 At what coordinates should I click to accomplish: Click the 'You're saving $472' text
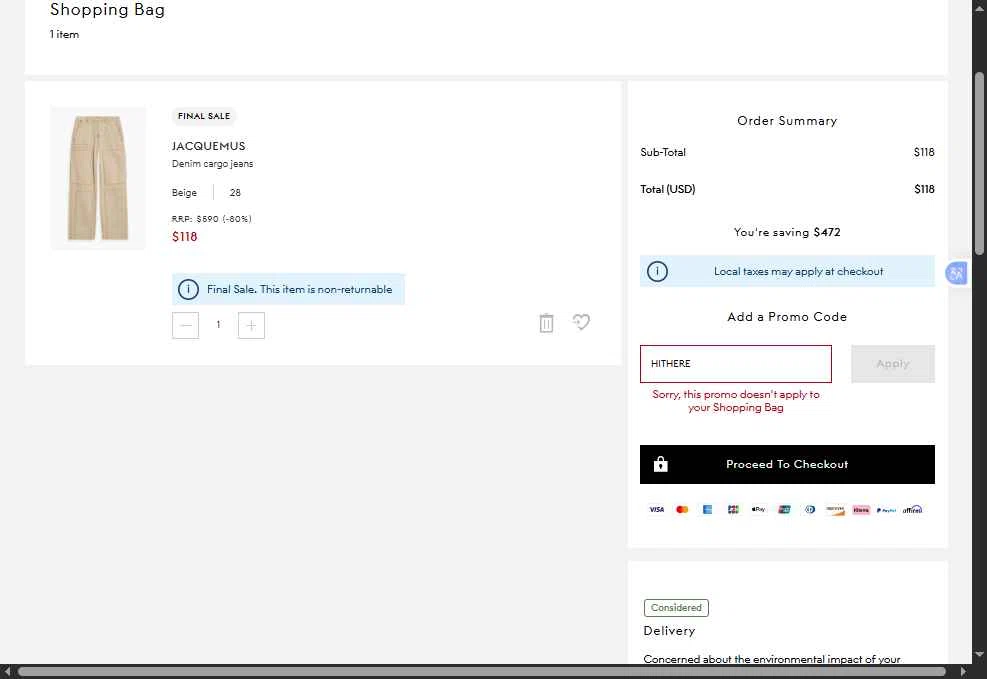787,232
